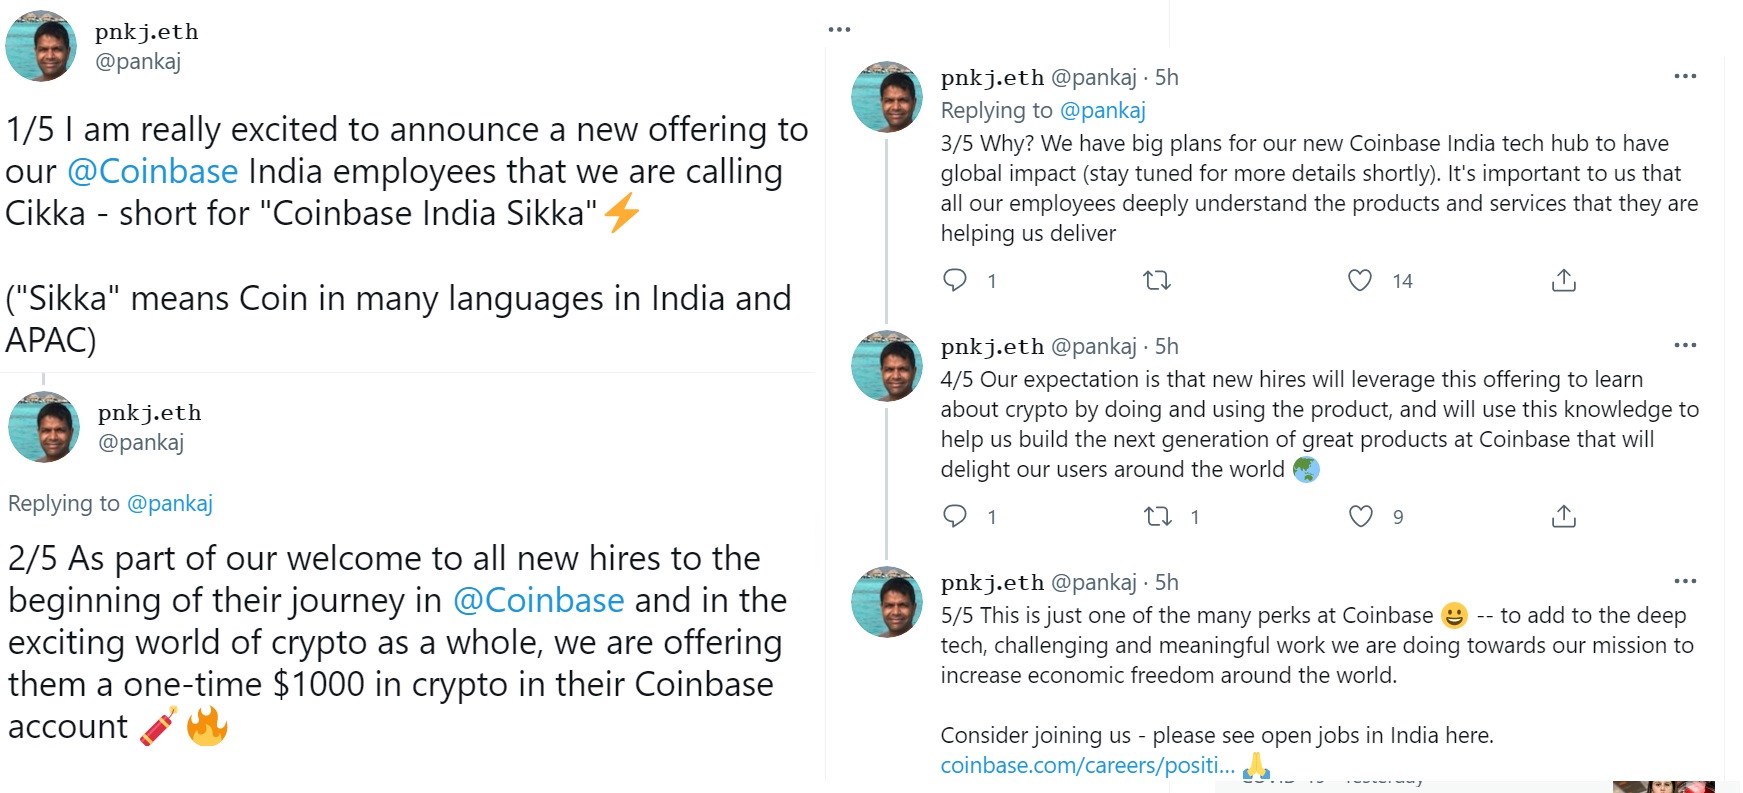Open more options for the 3/5 tweet
The image size is (1743, 793).
tap(1685, 77)
